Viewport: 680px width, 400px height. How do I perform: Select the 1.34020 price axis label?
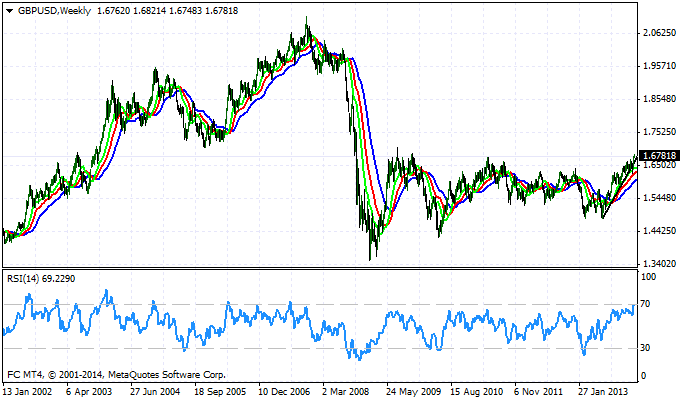(660, 263)
